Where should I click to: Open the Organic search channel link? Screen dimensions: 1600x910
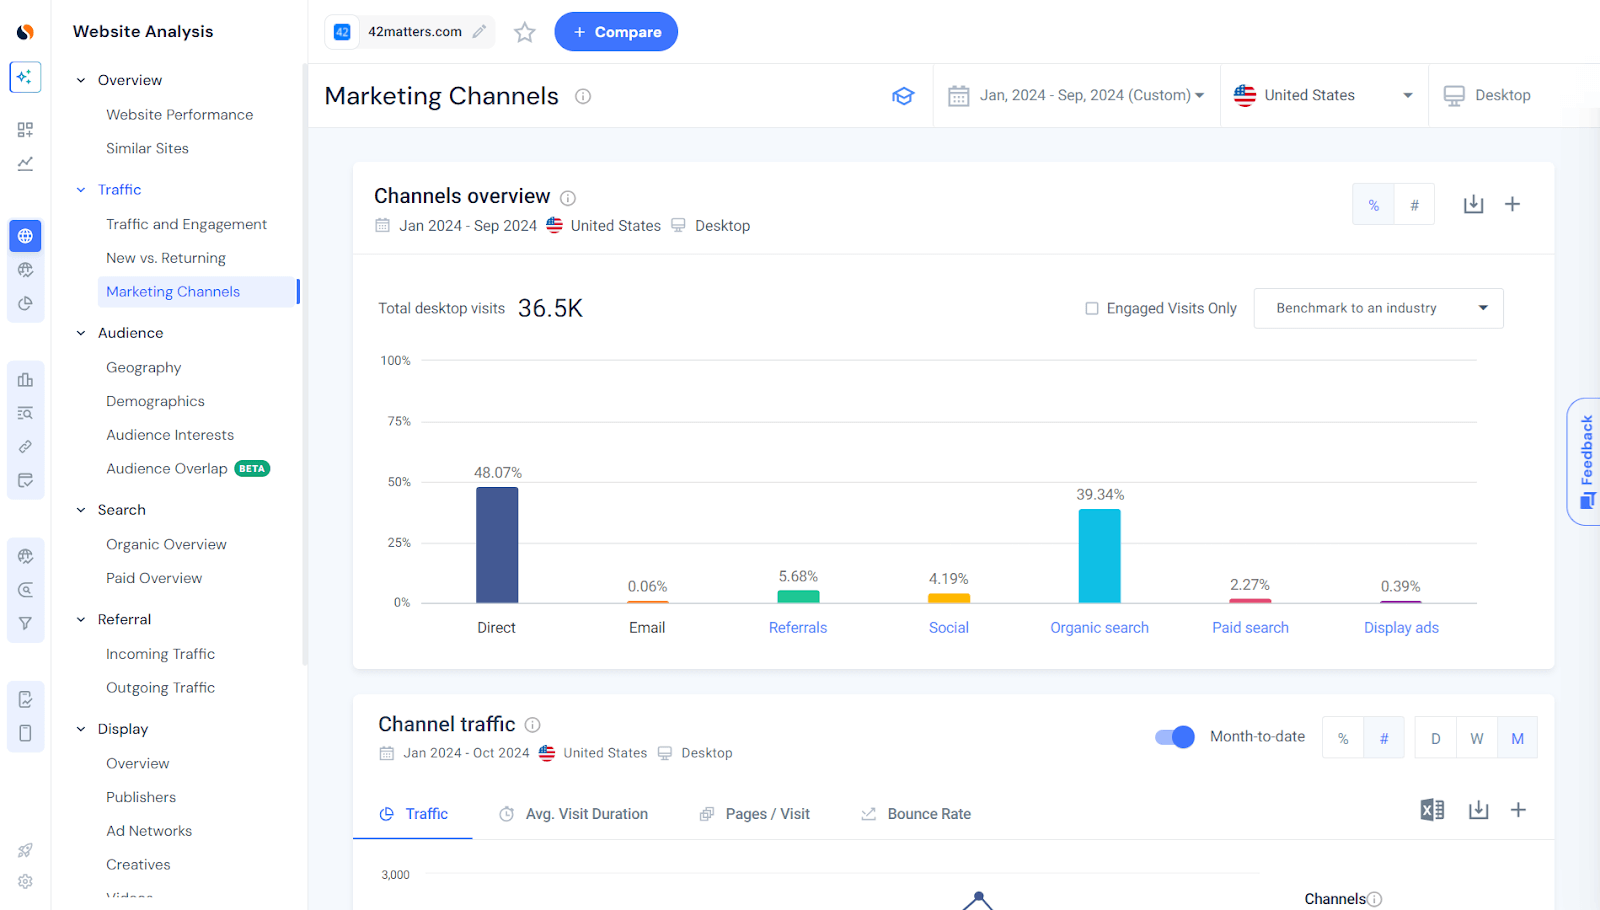pos(1099,628)
